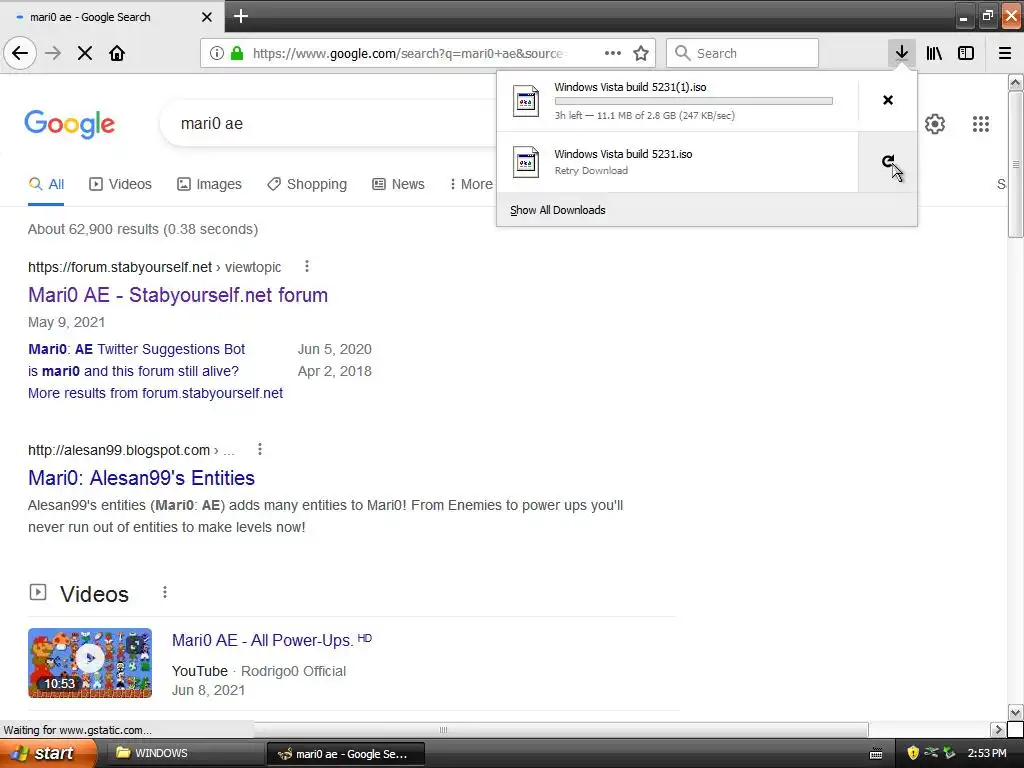Open the Windows start button
Image resolution: width=1024 pixels, height=768 pixels.
pos(48,753)
